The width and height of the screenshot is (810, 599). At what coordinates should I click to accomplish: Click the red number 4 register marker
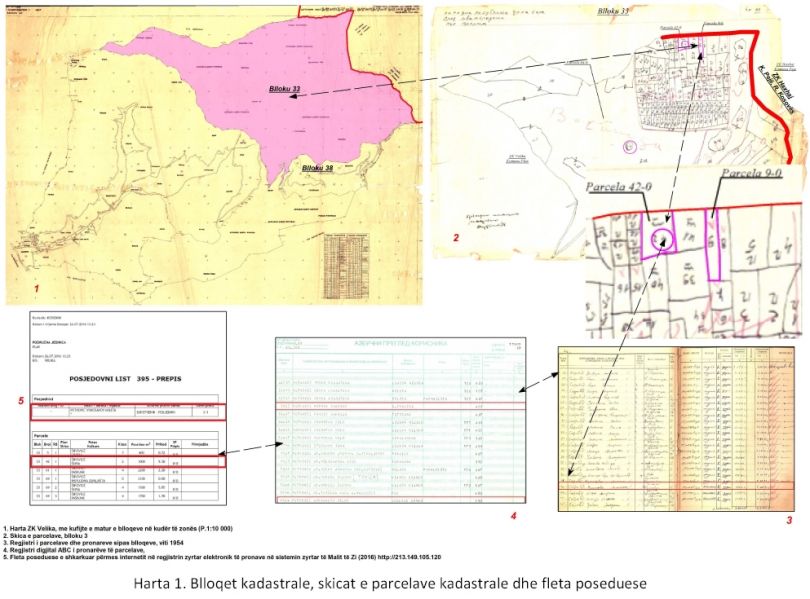click(x=512, y=516)
